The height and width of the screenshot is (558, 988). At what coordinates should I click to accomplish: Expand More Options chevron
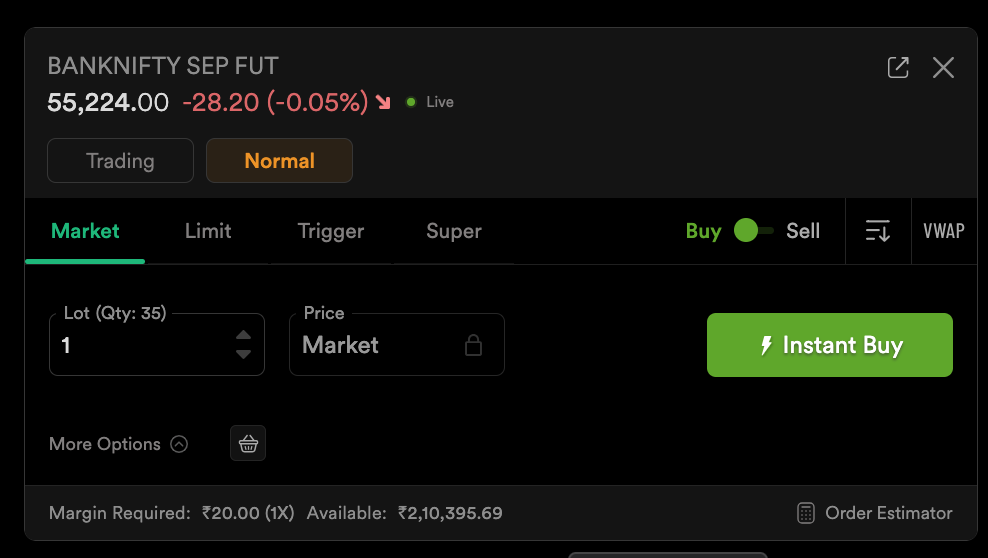[x=179, y=444]
